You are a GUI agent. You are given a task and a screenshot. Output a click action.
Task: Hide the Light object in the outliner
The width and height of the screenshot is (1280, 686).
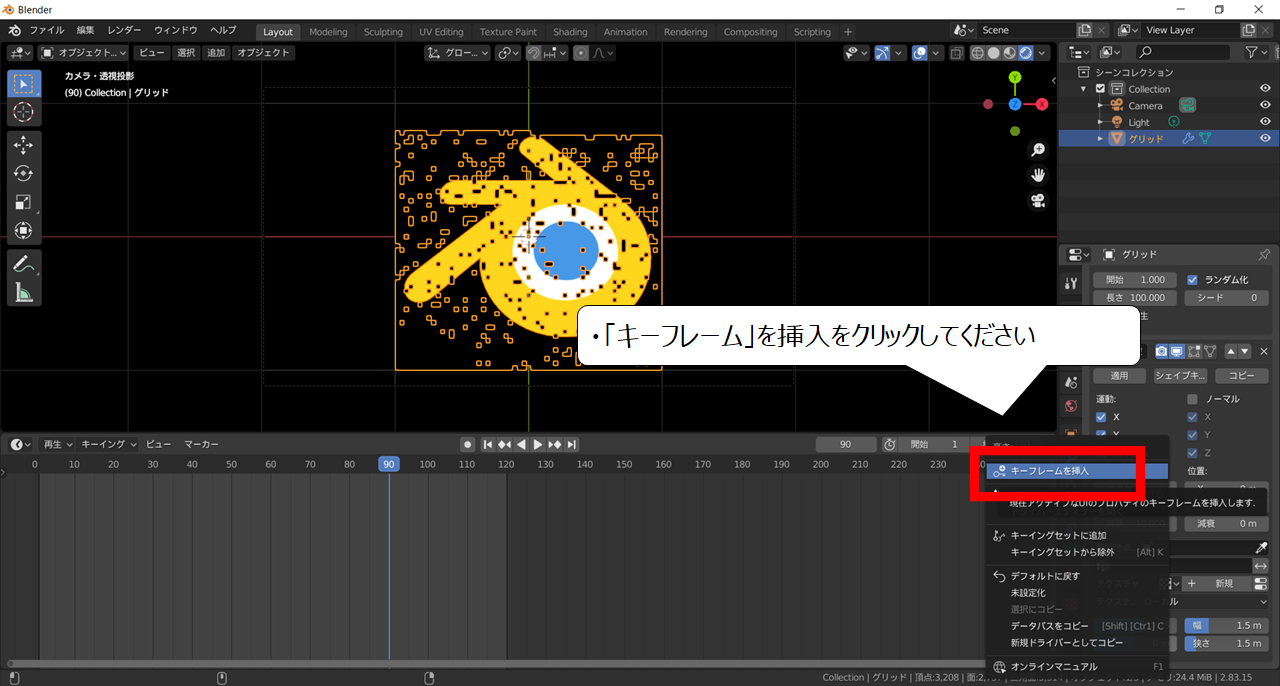pos(1265,122)
